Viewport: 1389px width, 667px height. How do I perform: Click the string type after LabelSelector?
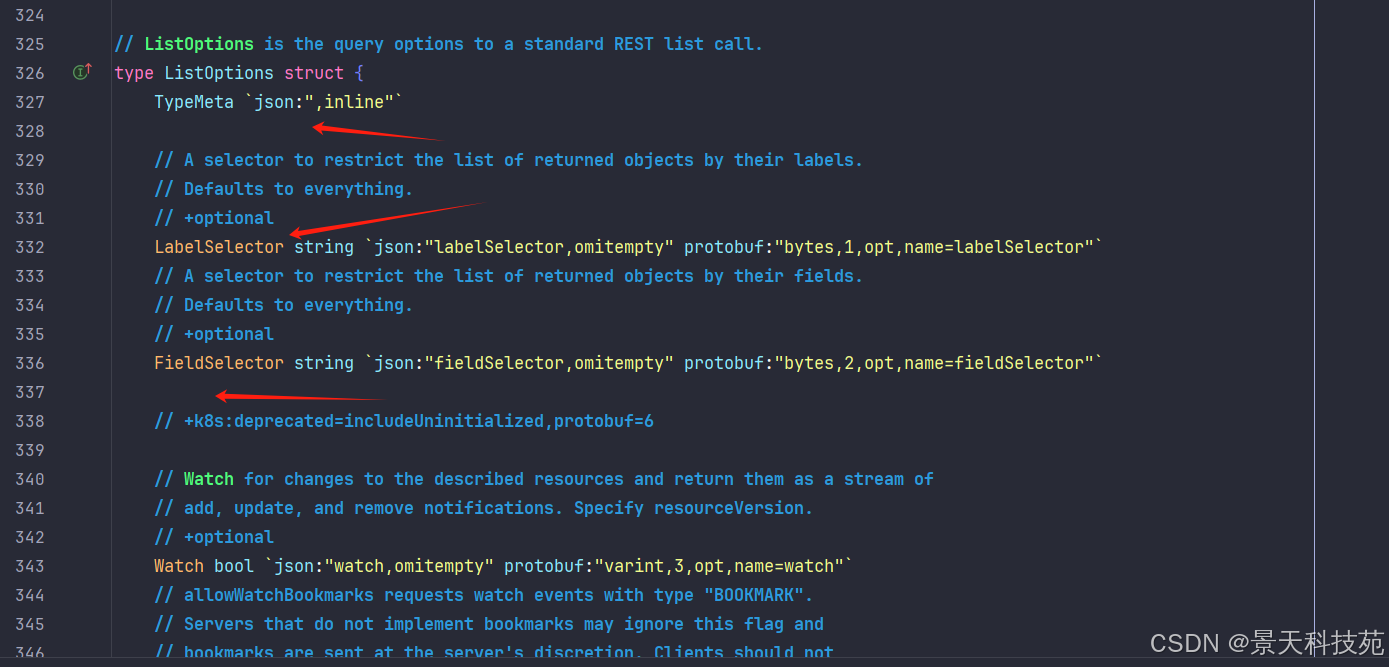tap(323, 247)
